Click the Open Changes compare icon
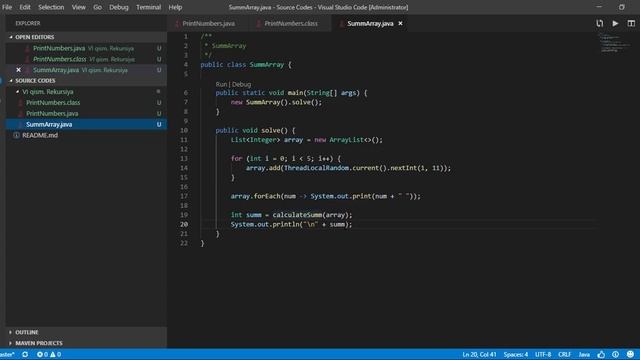The width and height of the screenshot is (640, 360). [599, 24]
